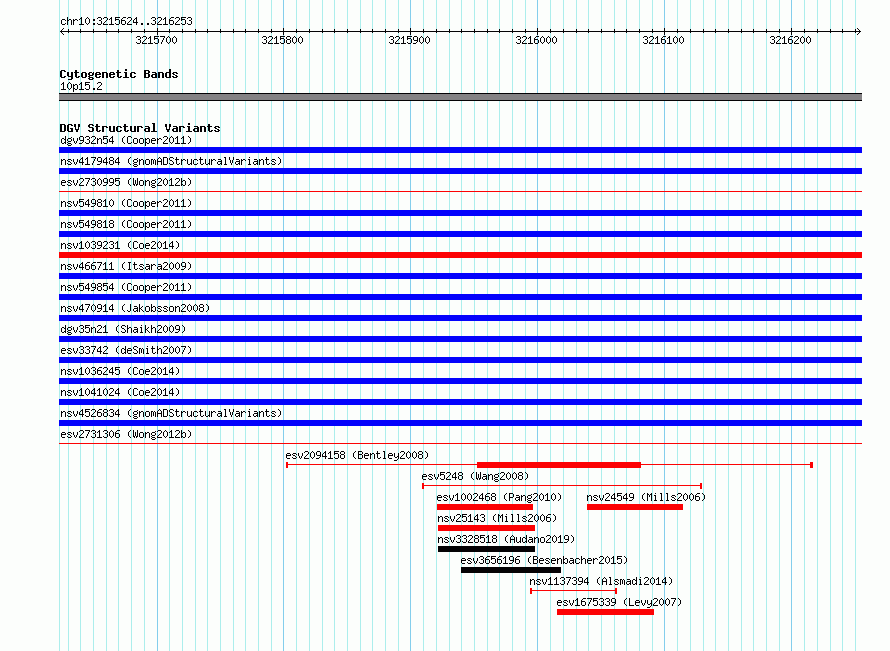Open variant esv3656196 (Besenbacher2015)
Image resolution: width=890 pixels, height=651 pixels.
point(544,560)
